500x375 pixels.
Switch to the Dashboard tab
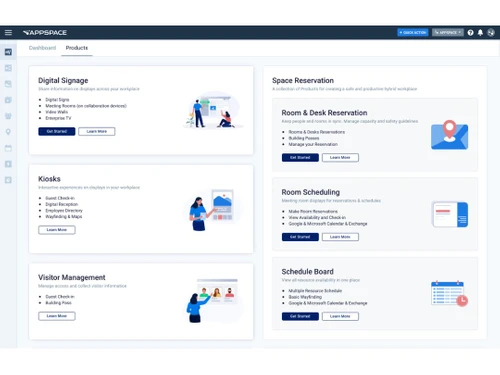coord(42,48)
